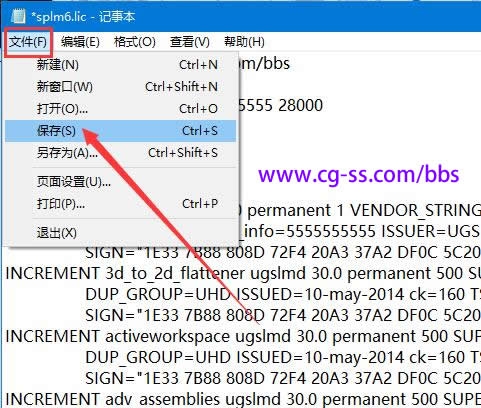The width and height of the screenshot is (481, 408).
Task: Click the Notepad icon in the title bar
Action: point(18,16)
